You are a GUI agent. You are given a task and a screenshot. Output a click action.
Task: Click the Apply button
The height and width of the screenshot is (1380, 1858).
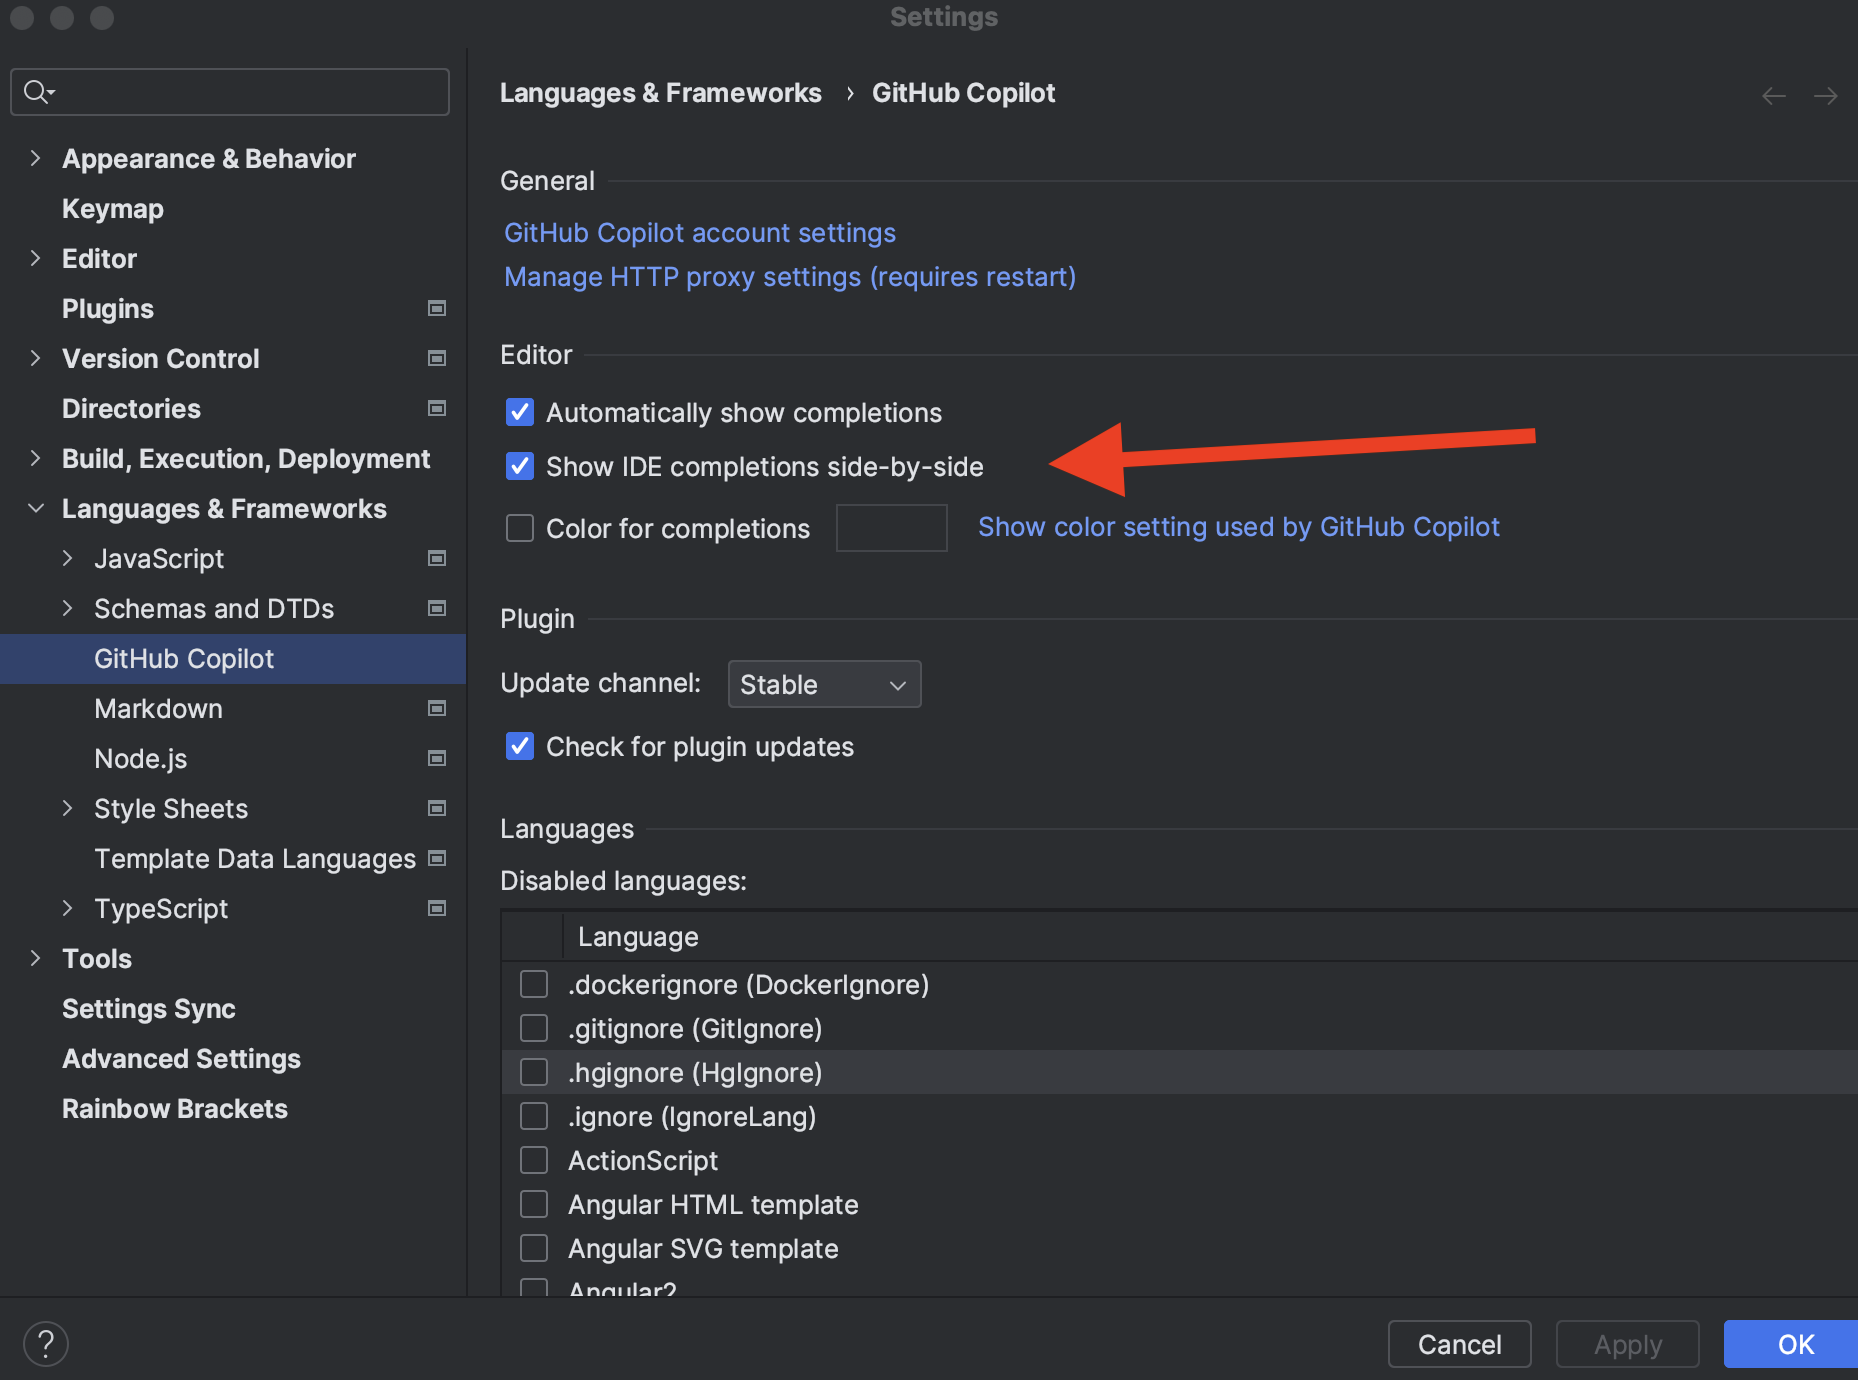pos(1626,1344)
